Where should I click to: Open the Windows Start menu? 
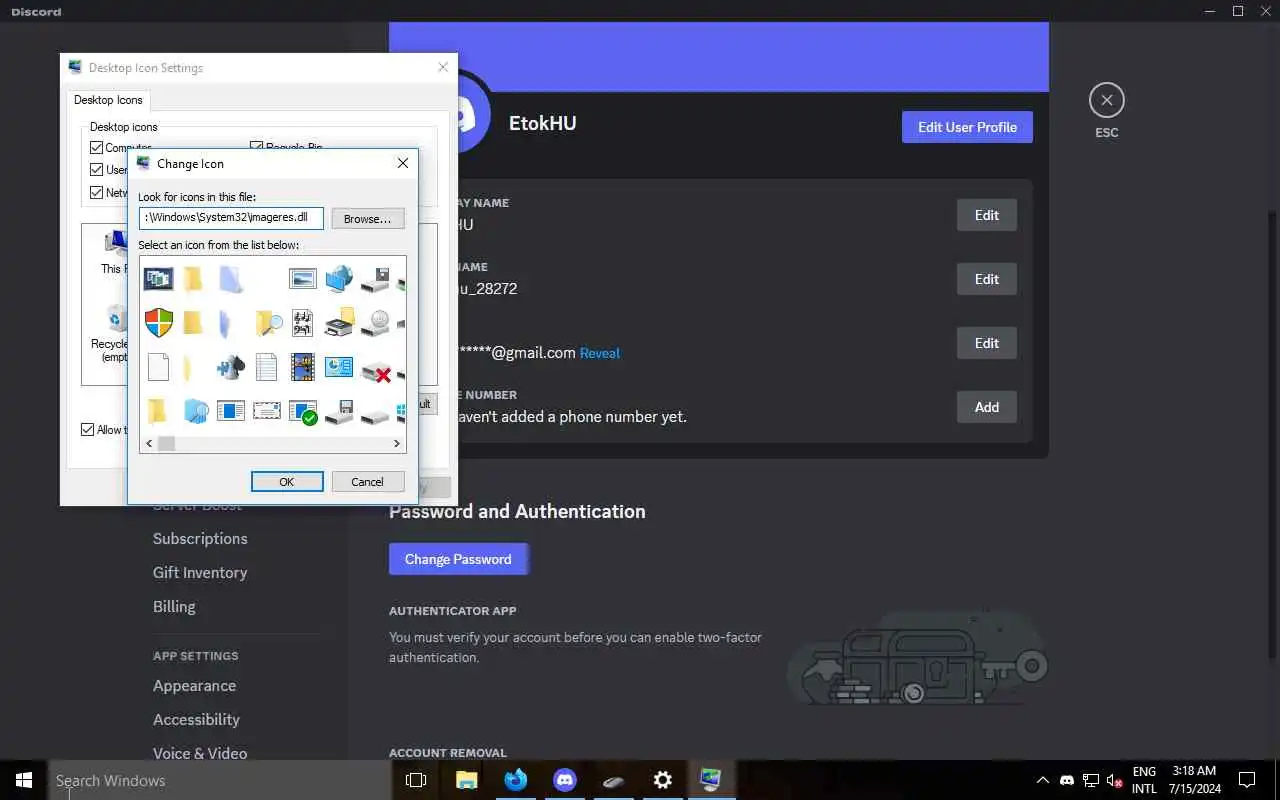pyautogui.click(x=24, y=780)
